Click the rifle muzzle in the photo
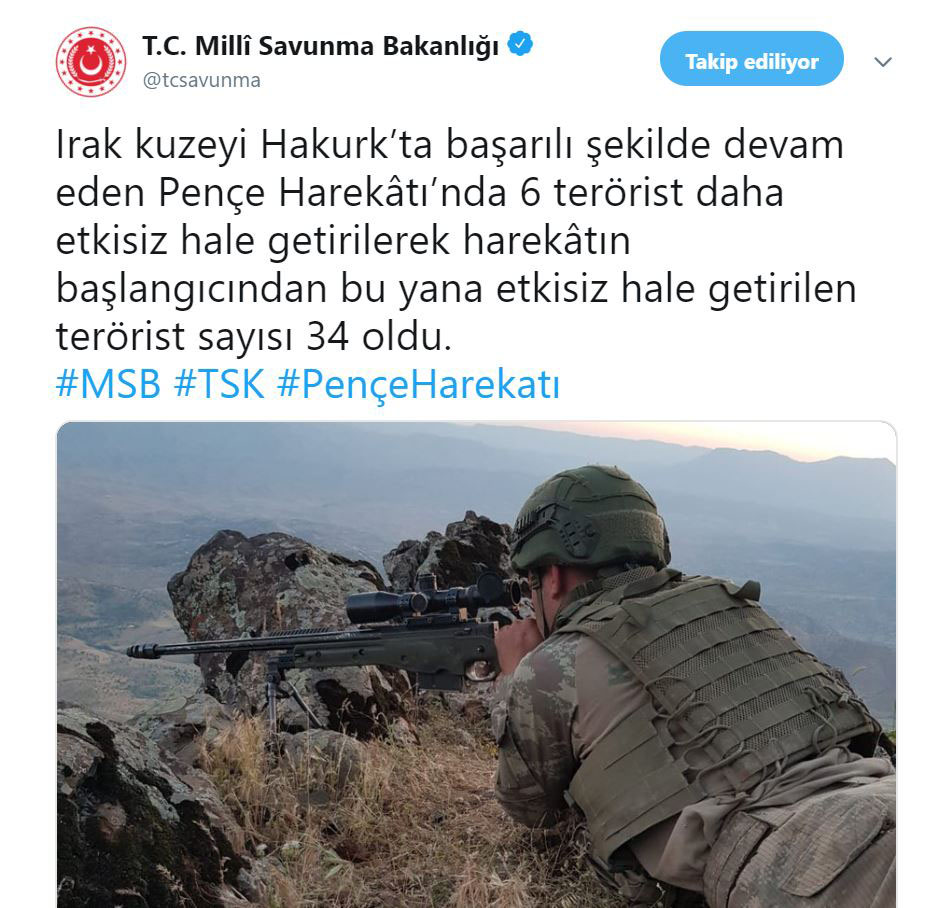Image resolution: width=952 pixels, height=908 pixels. pyautogui.click(x=143, y=651)
